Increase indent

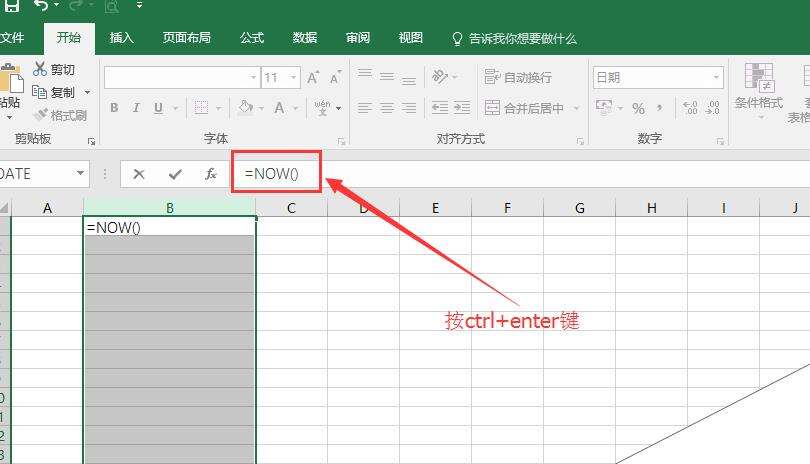462,107
